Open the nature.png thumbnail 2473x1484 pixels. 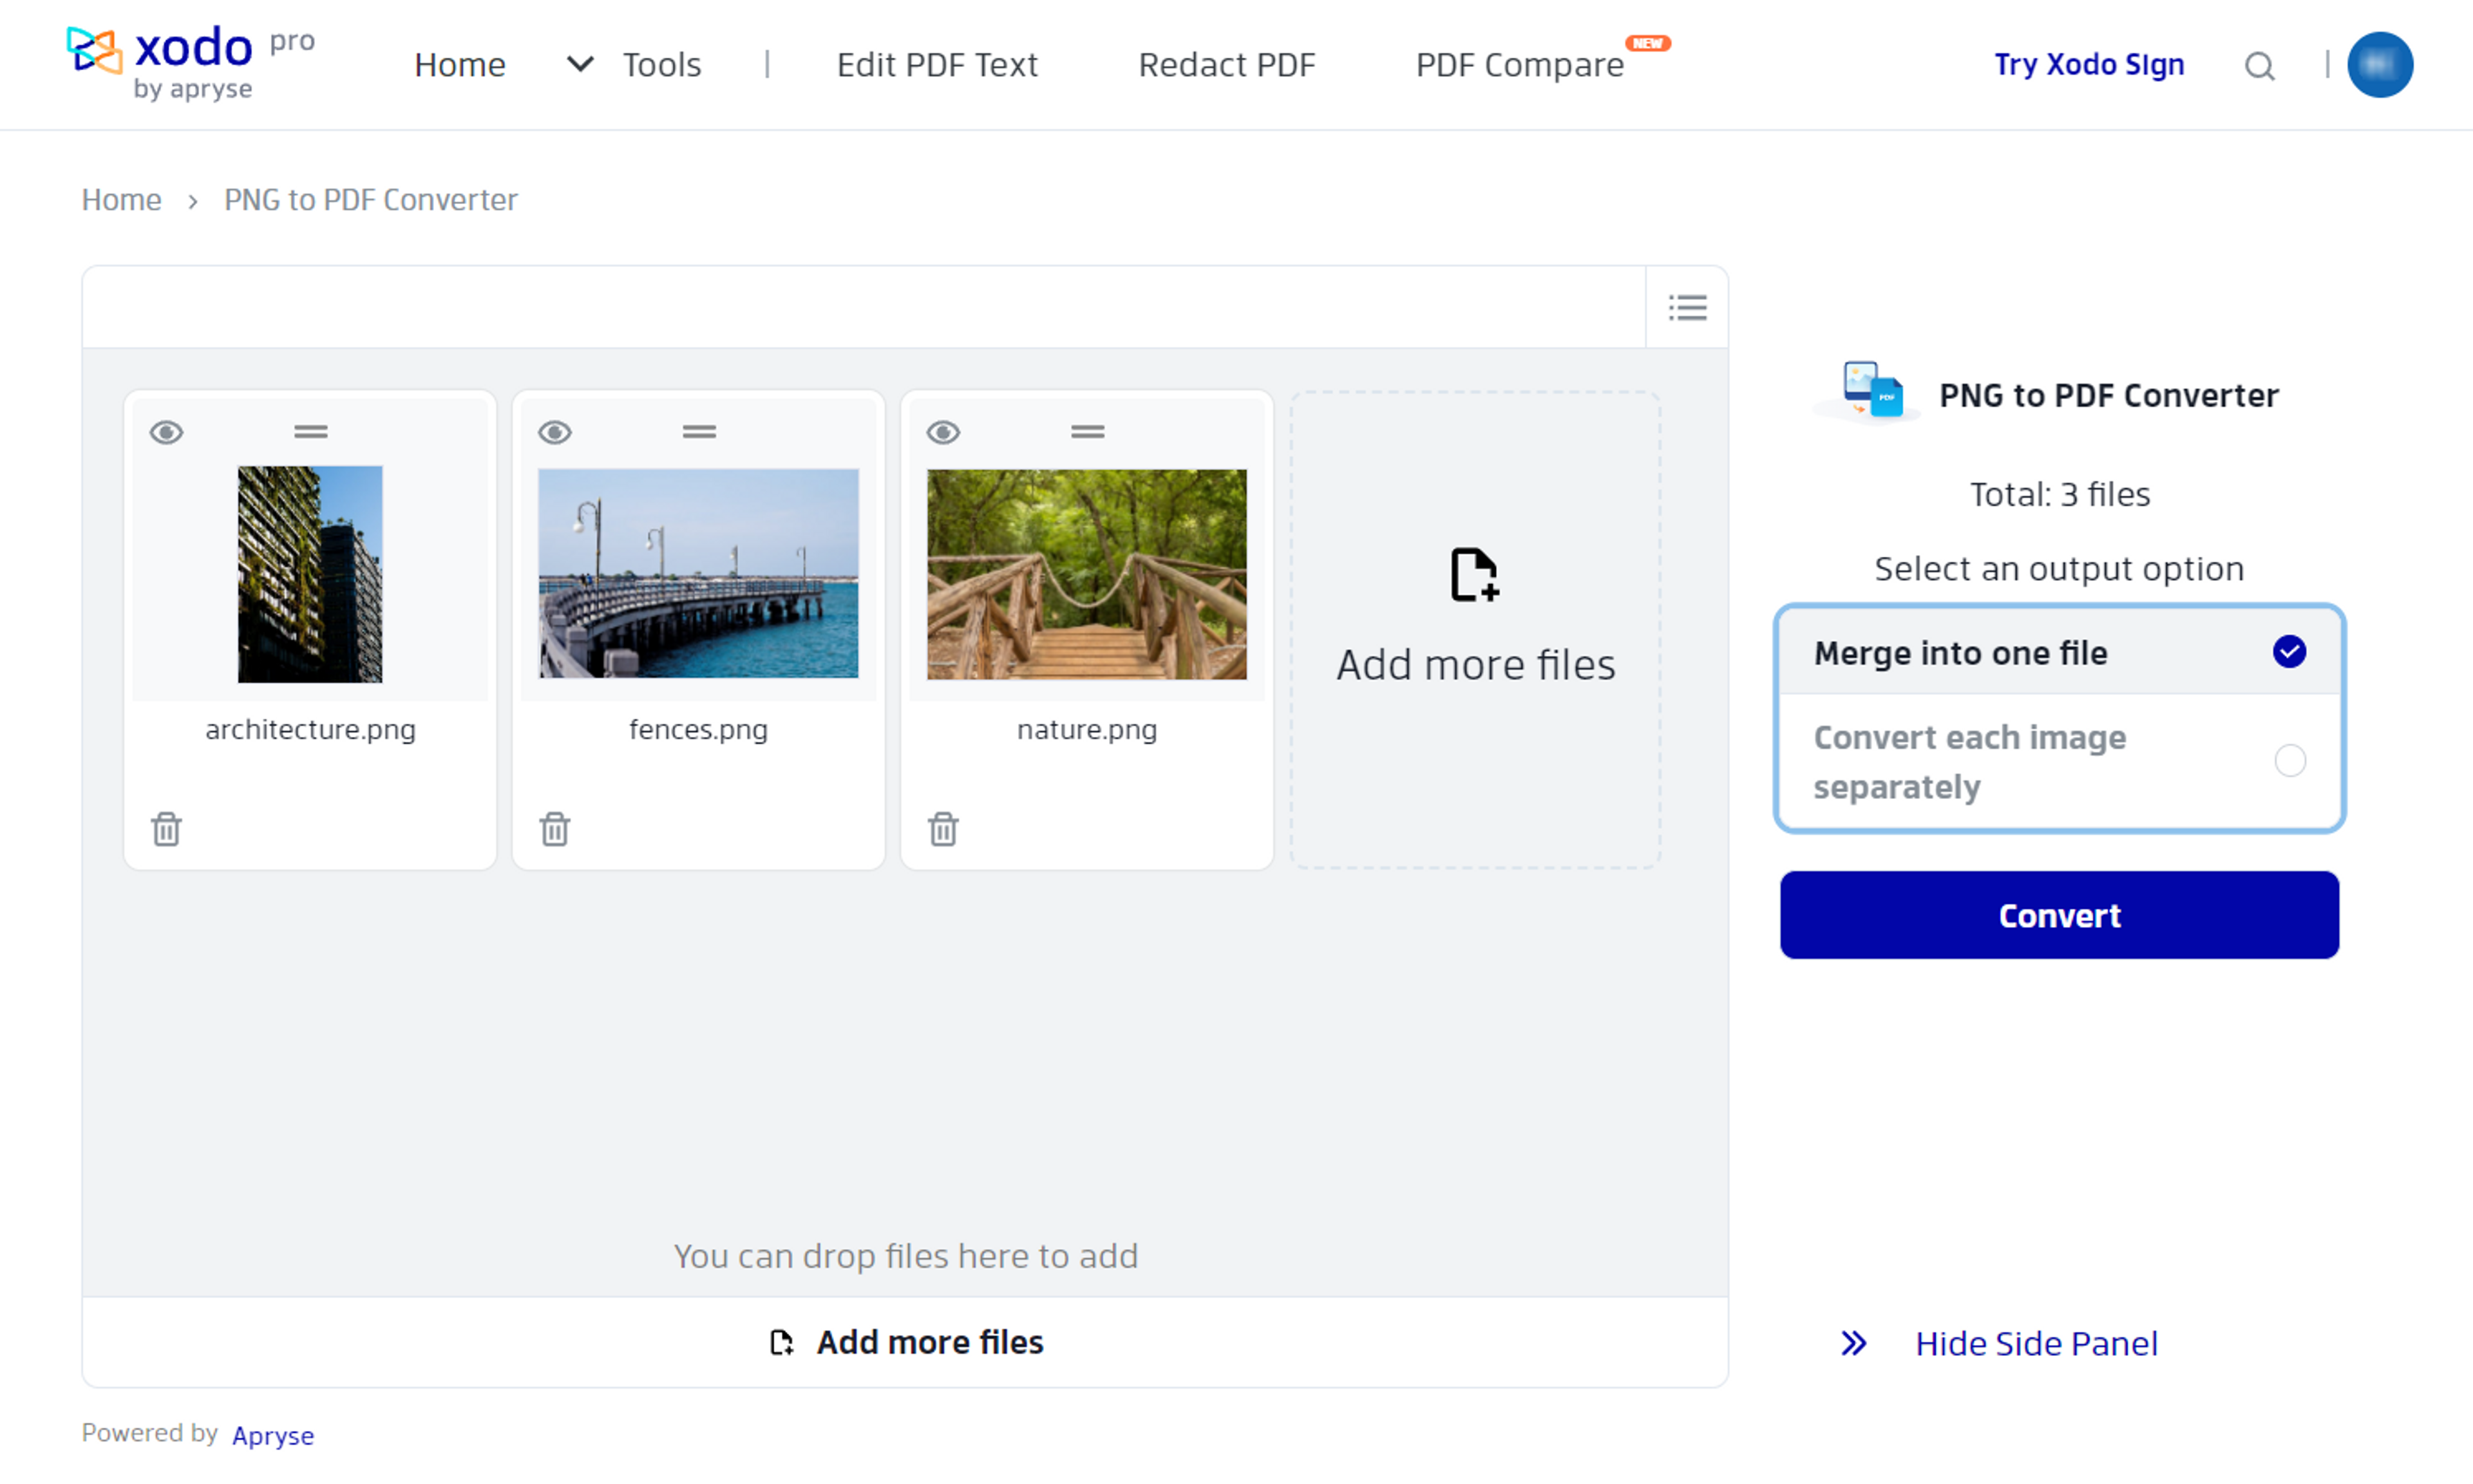pyautogui.click(x=1086, y=574)
